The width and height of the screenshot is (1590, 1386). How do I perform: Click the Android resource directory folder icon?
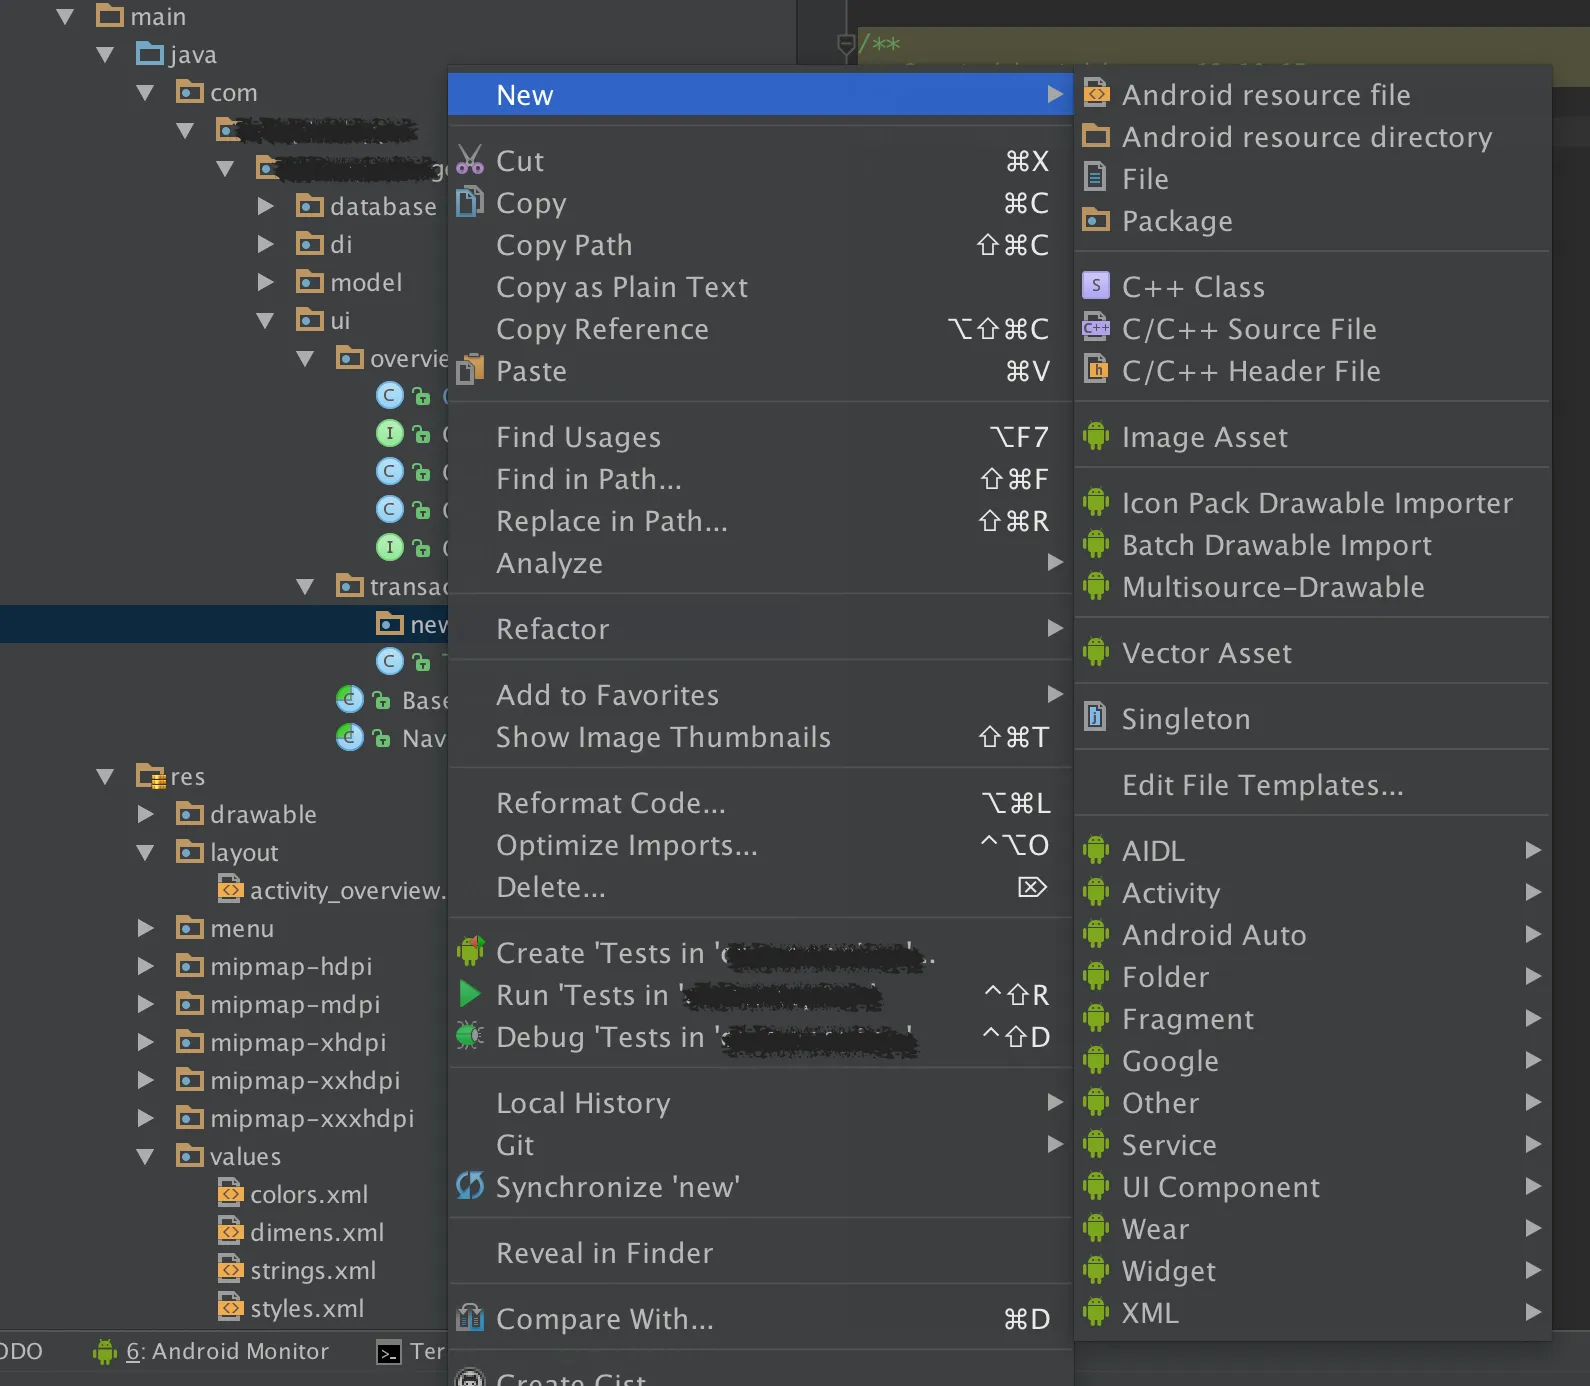(1096, 136)
